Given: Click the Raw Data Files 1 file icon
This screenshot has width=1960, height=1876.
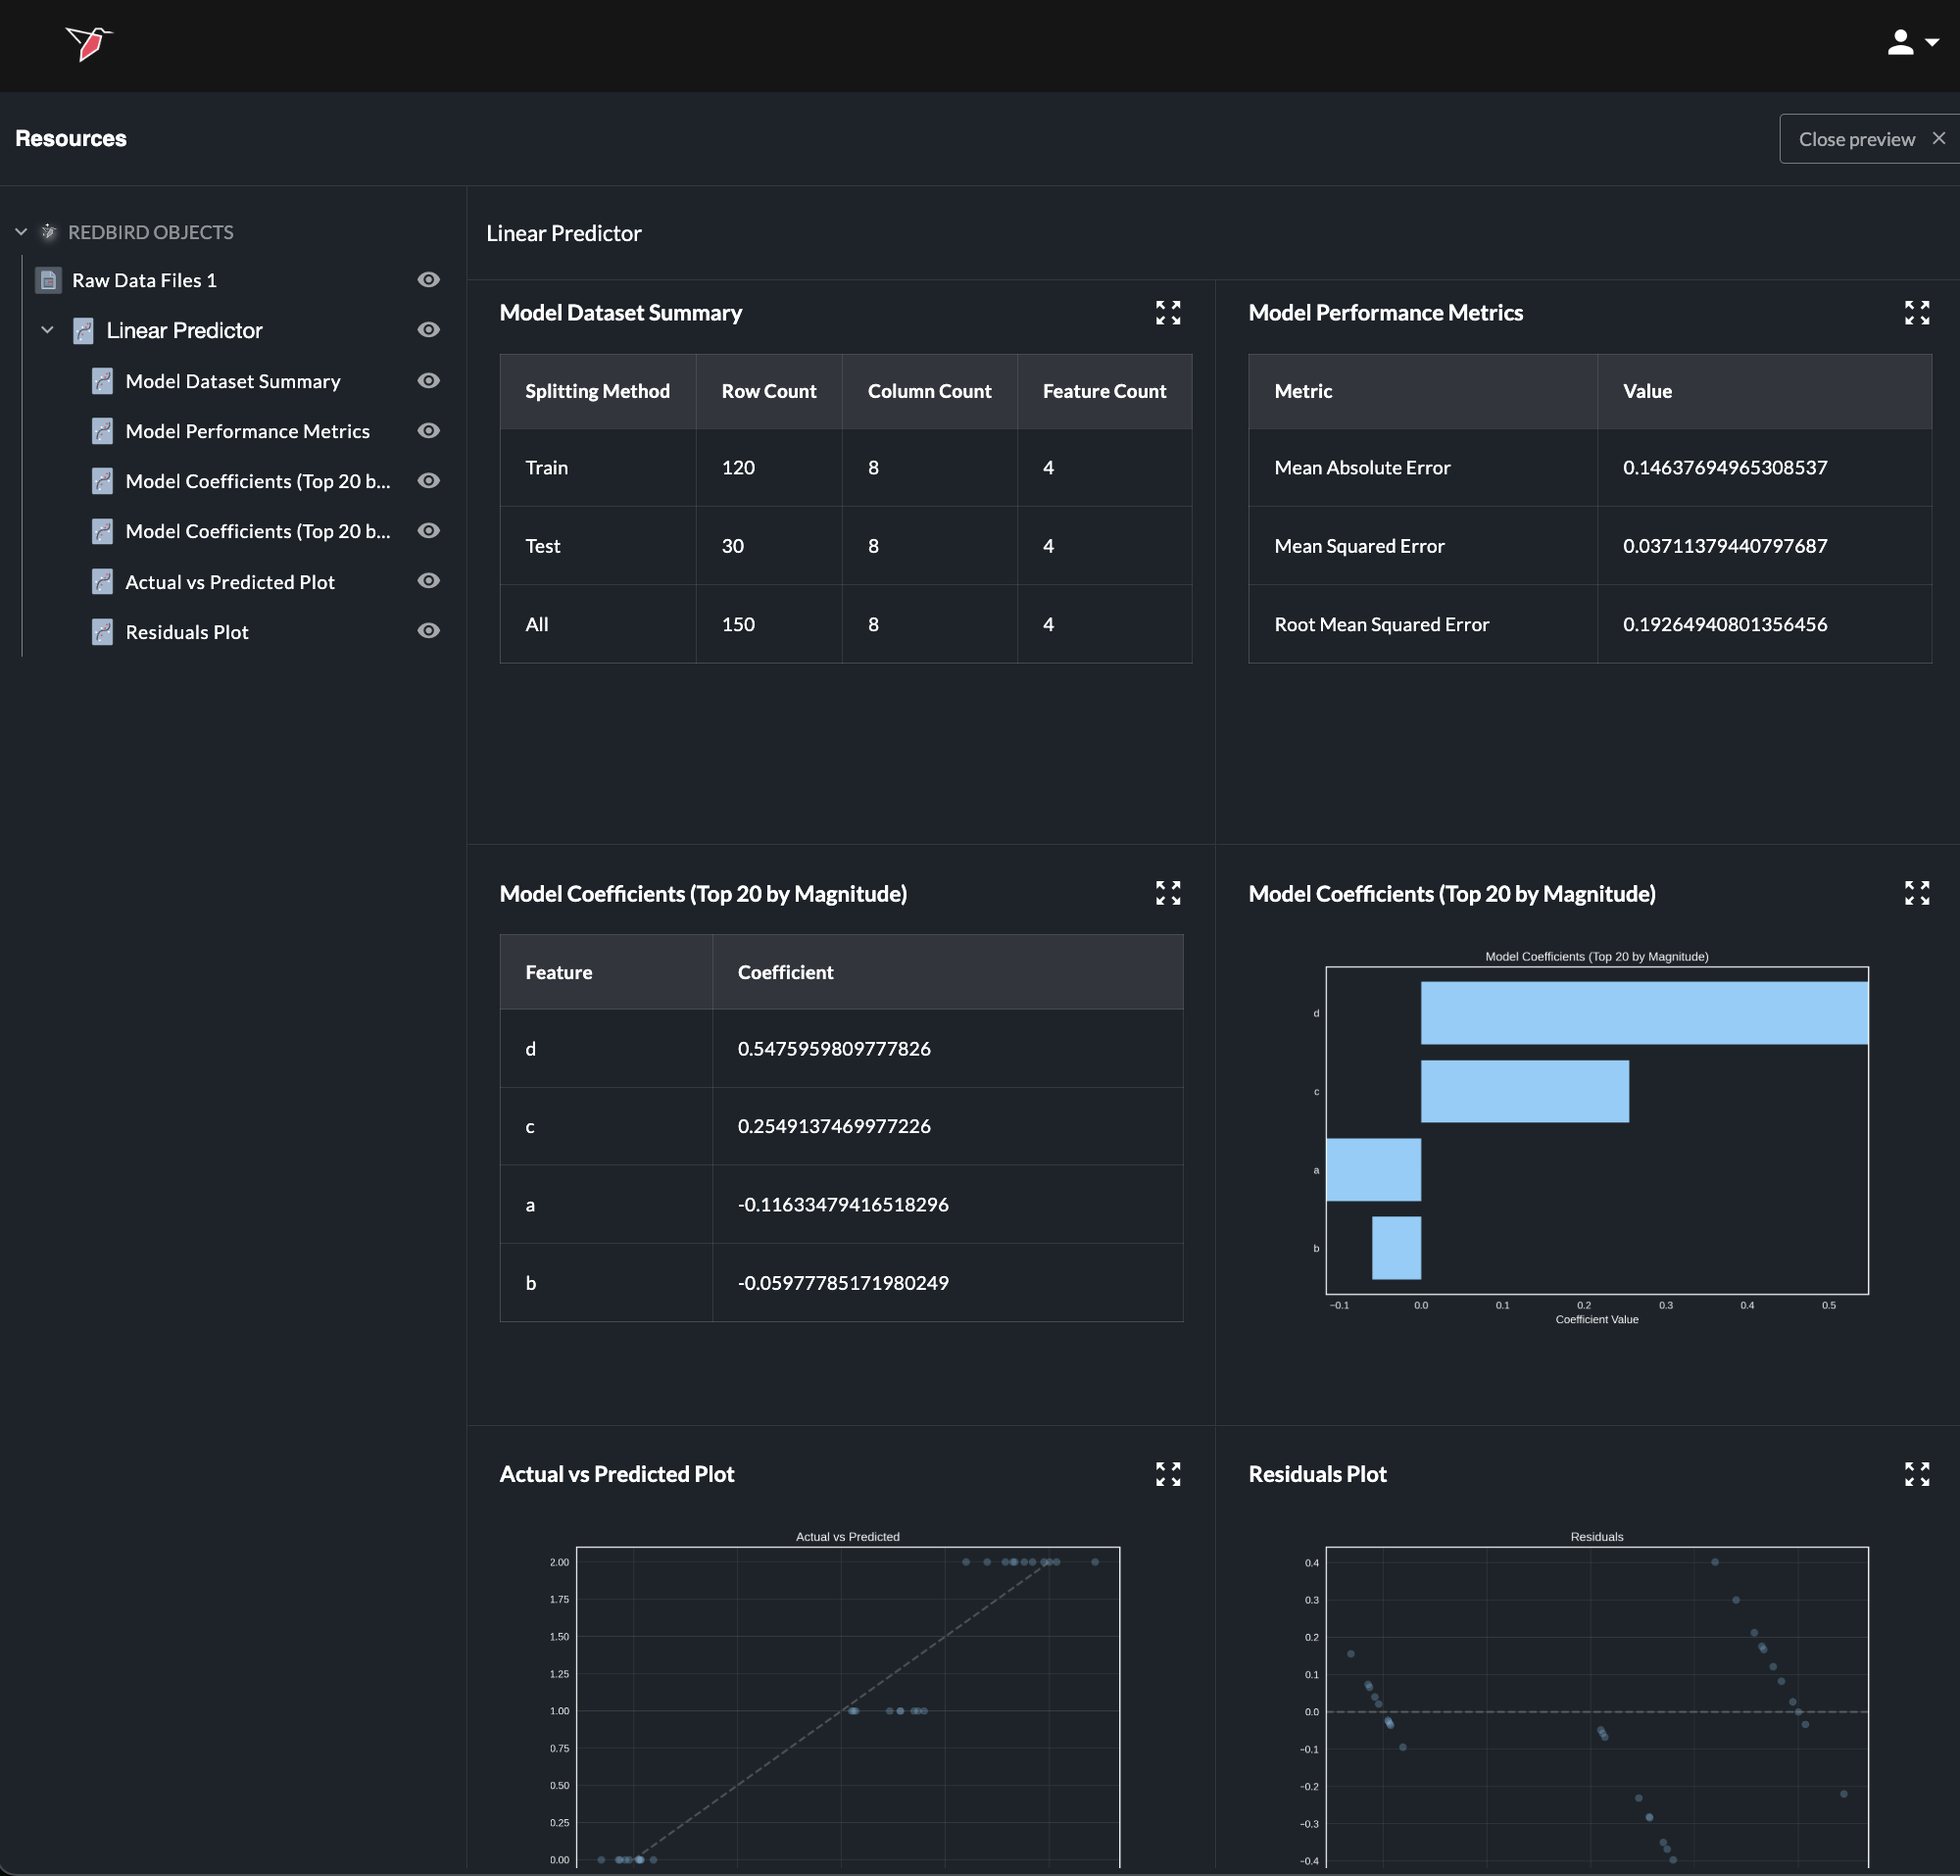Looking at the screenshot, I should point(48,280).
